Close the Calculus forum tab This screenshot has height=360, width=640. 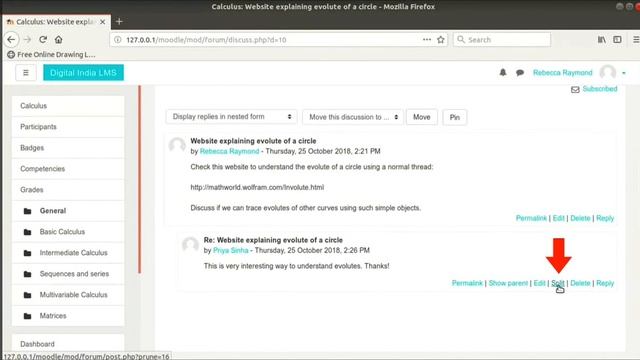[102, 22]
